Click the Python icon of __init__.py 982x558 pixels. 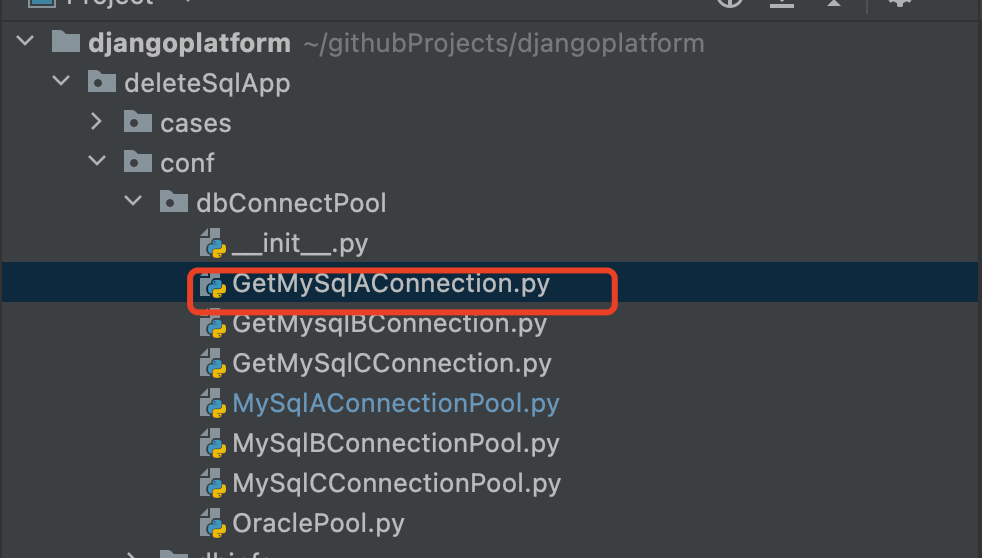[x=213, y=244]
